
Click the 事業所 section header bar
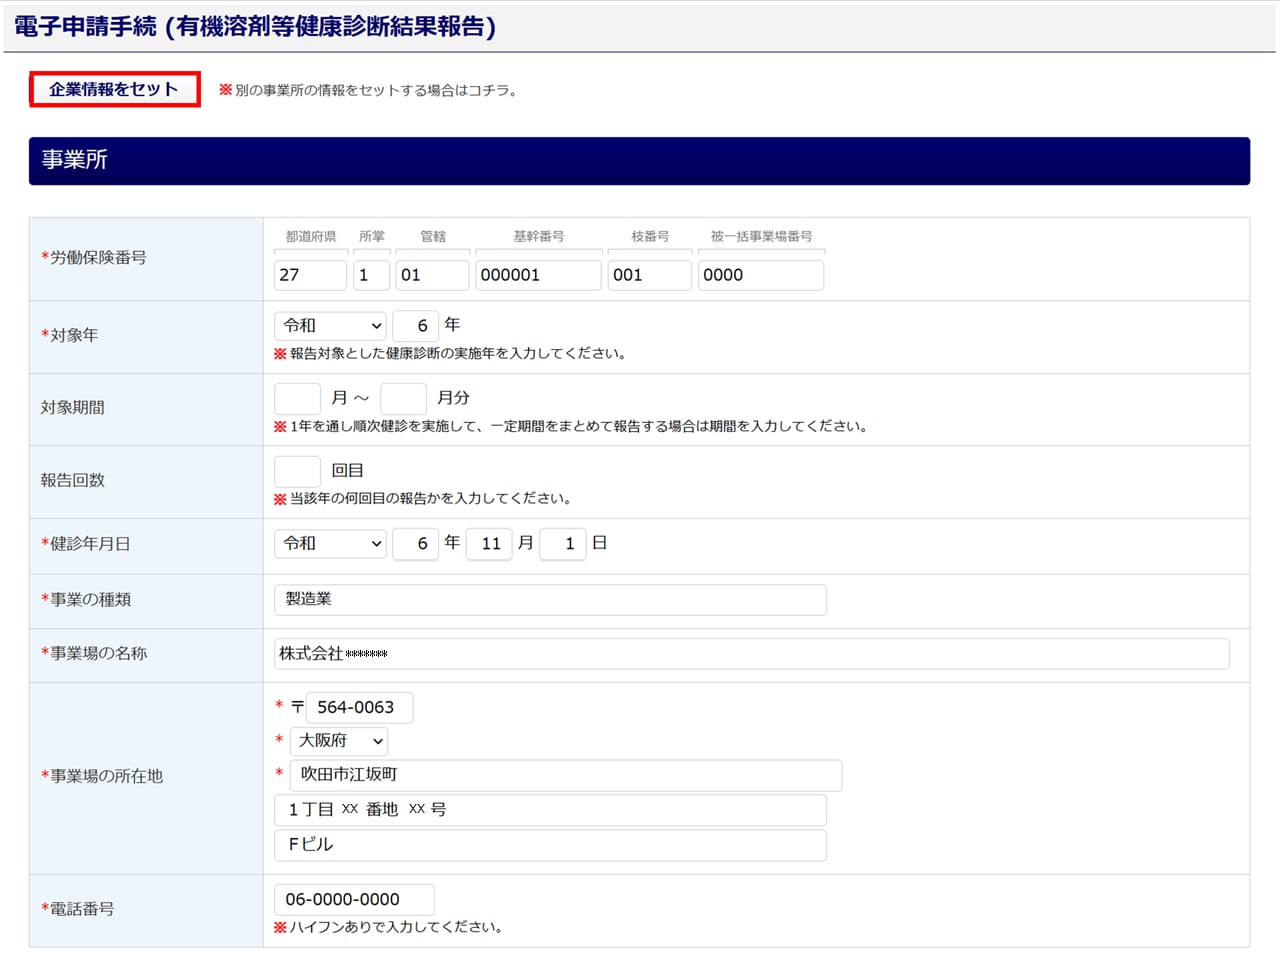pyautogui.click(x=639, y=161)
